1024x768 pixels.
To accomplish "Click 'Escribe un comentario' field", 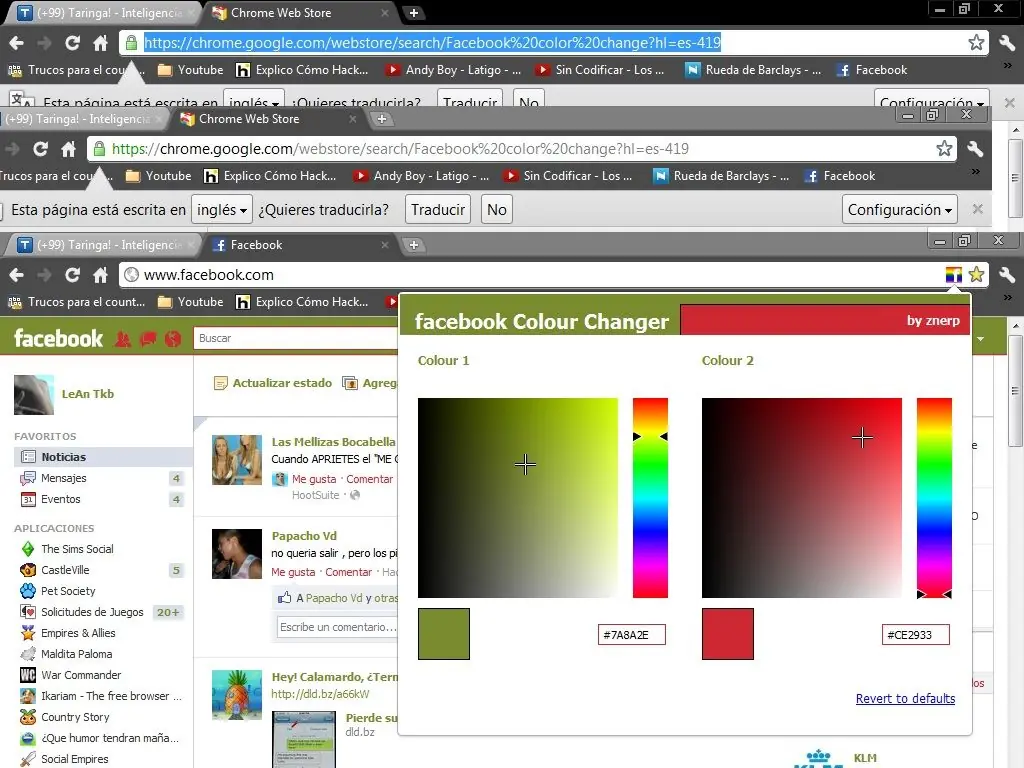I will click(x=338, y=627).
